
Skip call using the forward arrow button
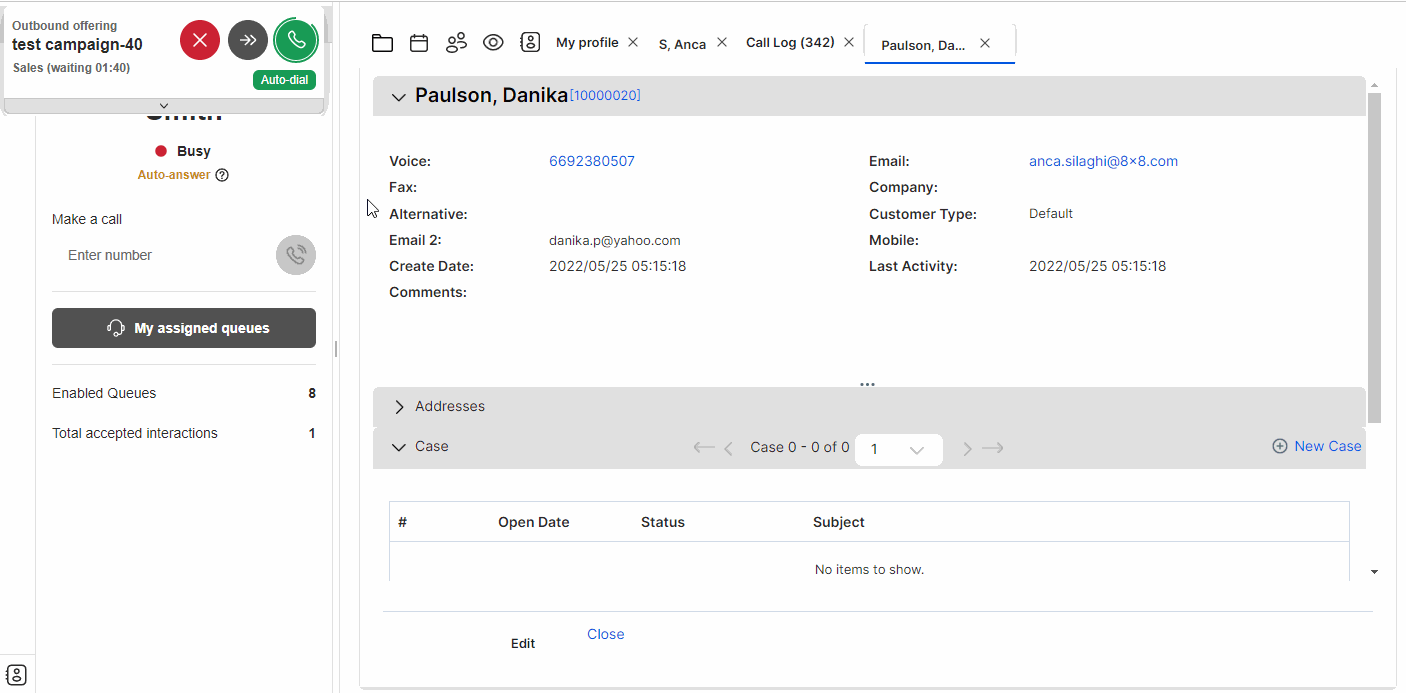tap(248, 40)
